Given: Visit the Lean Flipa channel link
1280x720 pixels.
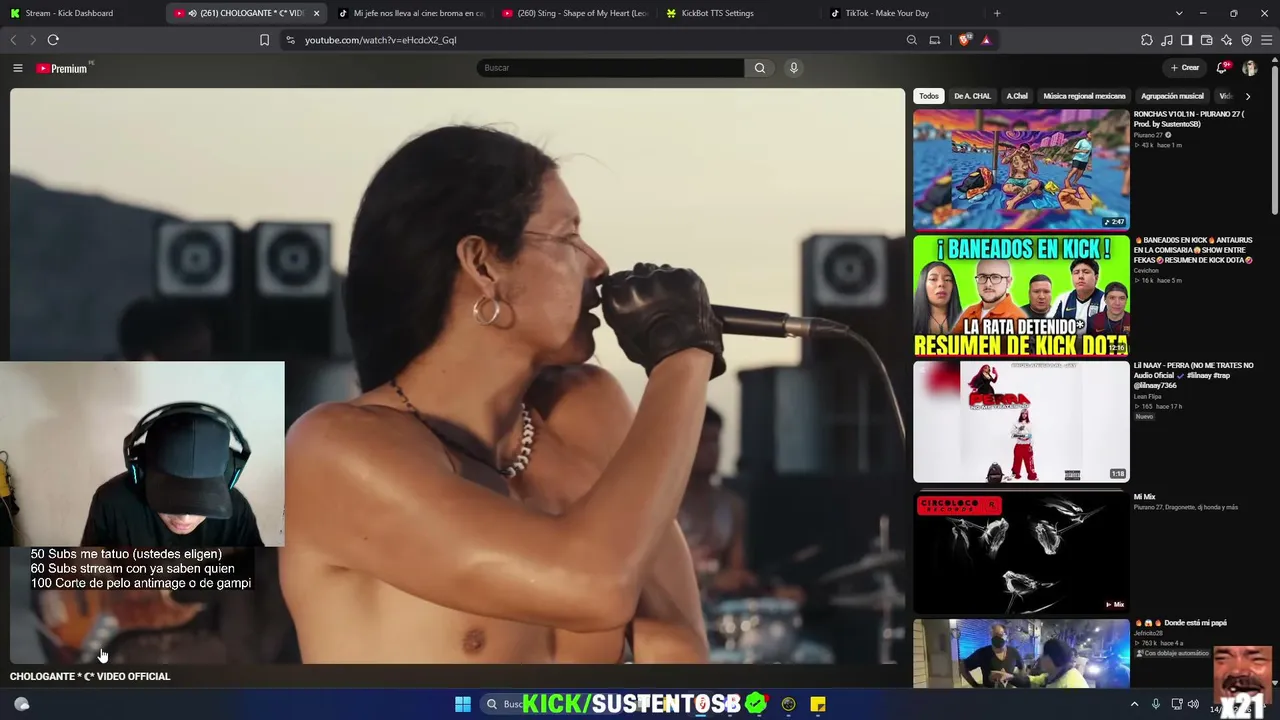Looking at the screenshot, I should point(1148,397).
